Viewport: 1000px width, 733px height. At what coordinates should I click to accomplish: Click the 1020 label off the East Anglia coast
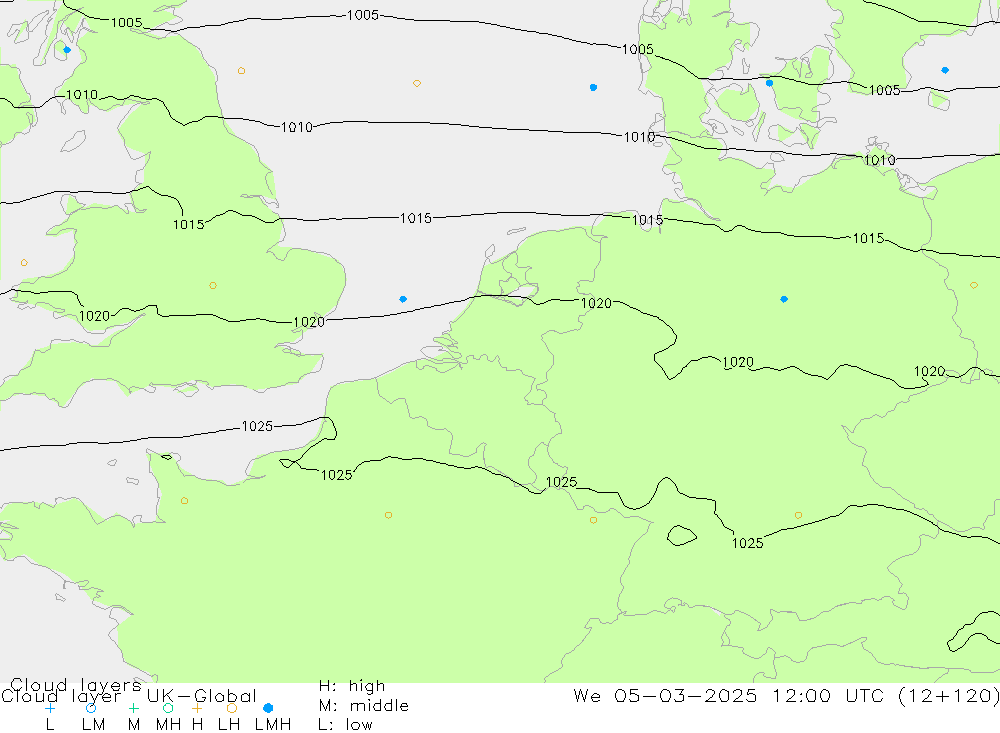tap(309, 322)
